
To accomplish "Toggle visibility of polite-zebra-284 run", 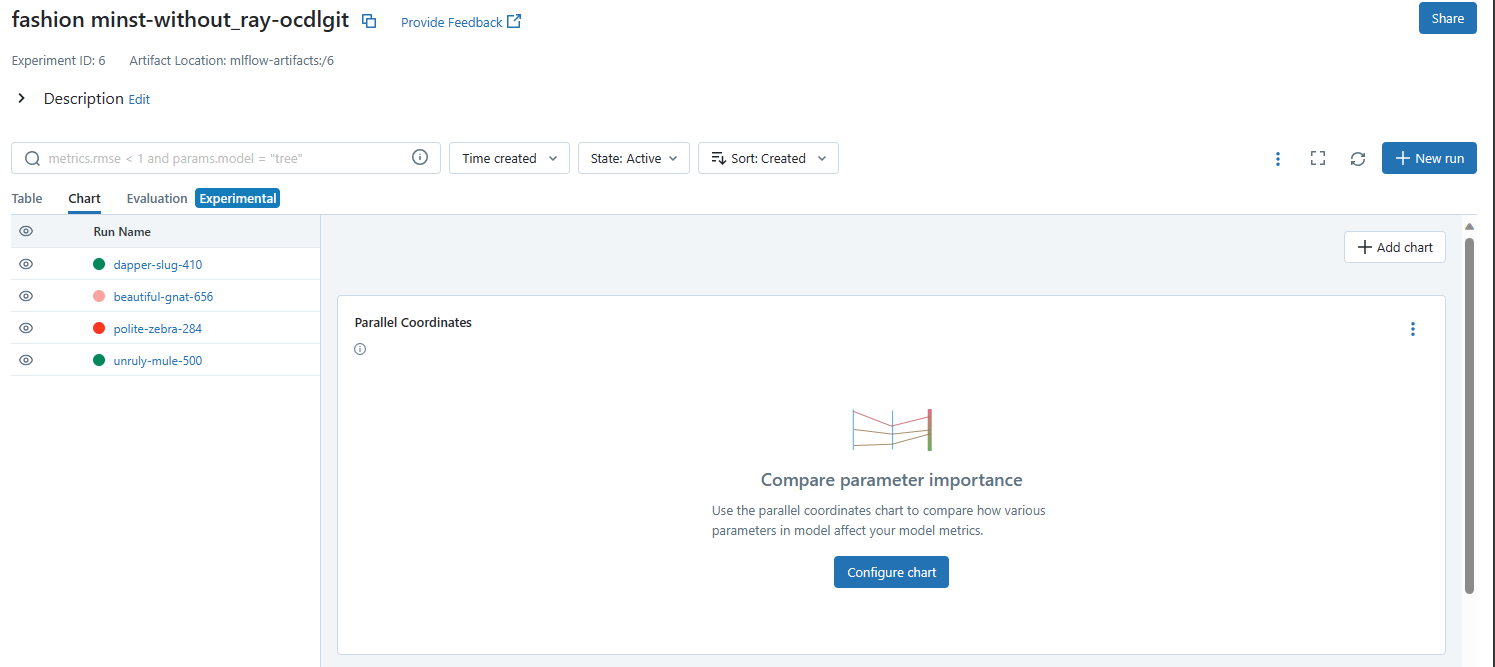I will tap(26, 328).
